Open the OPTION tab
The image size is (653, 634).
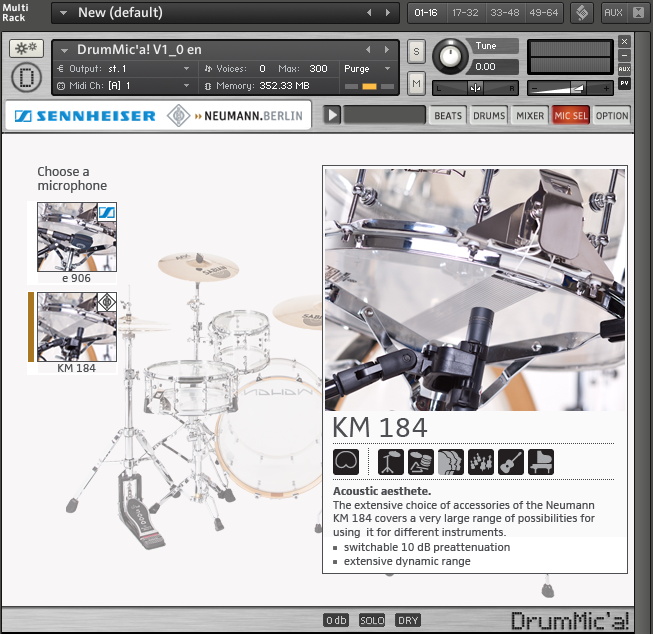612,115
